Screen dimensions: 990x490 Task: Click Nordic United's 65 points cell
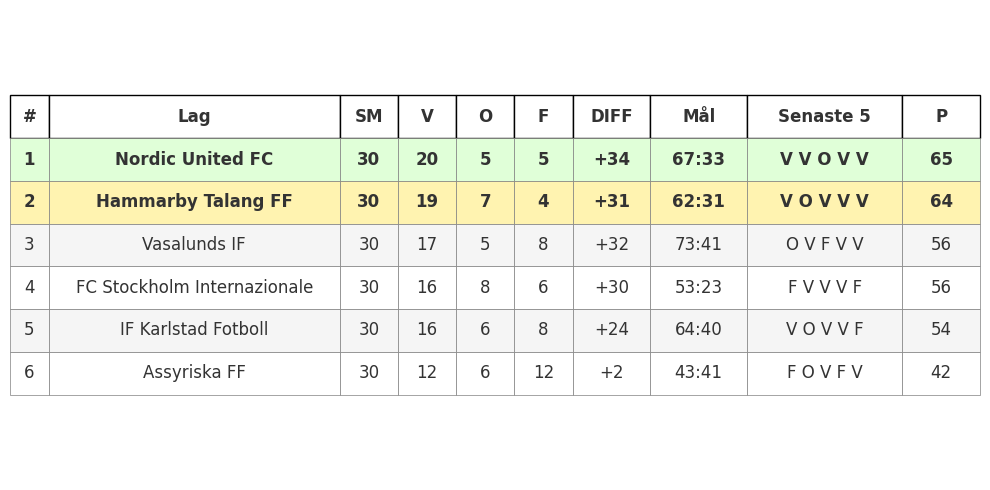pyautogui.click(x=941, y=160)
